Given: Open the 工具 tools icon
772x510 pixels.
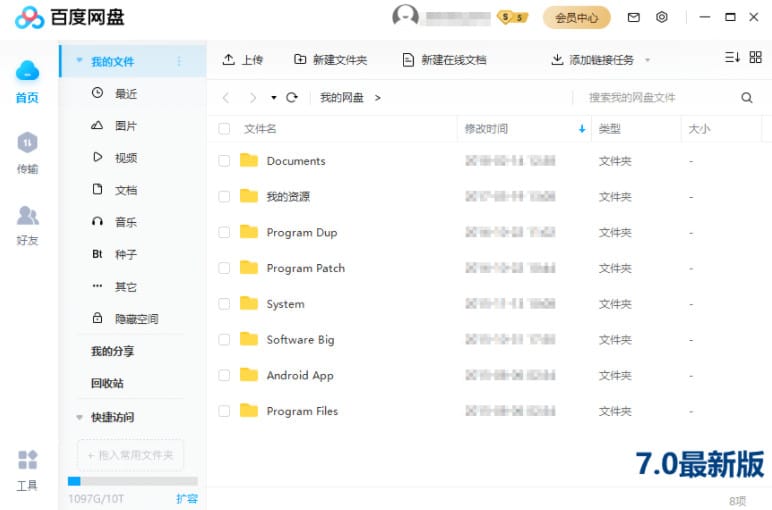Looking at the screenshot, I should click(x=28, y=459).
